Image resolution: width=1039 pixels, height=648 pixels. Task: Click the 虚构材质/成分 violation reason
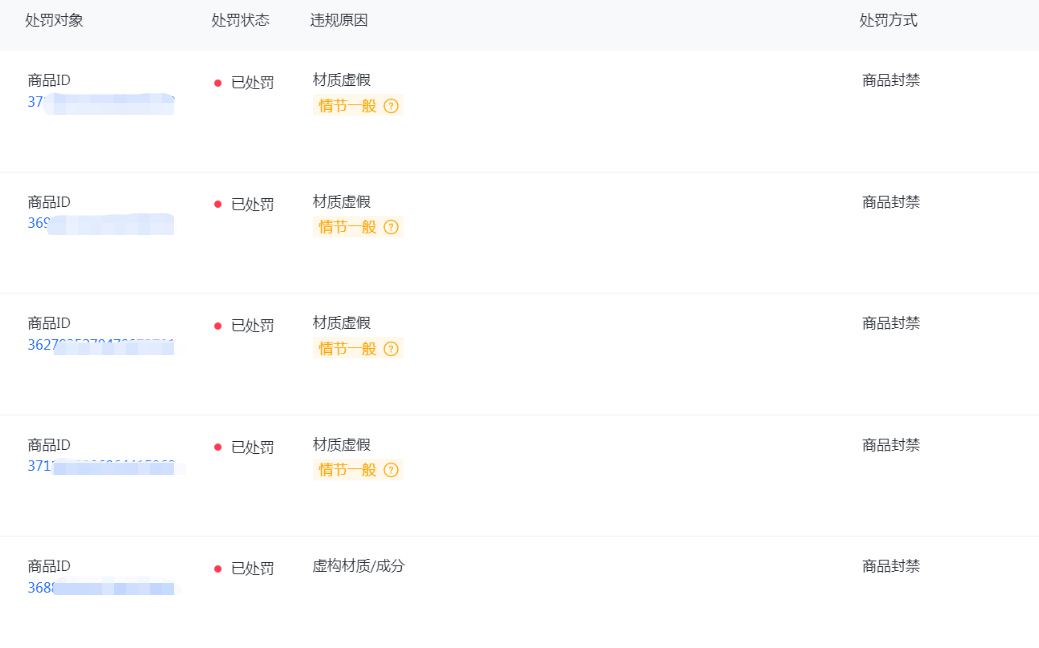point(358,566)
